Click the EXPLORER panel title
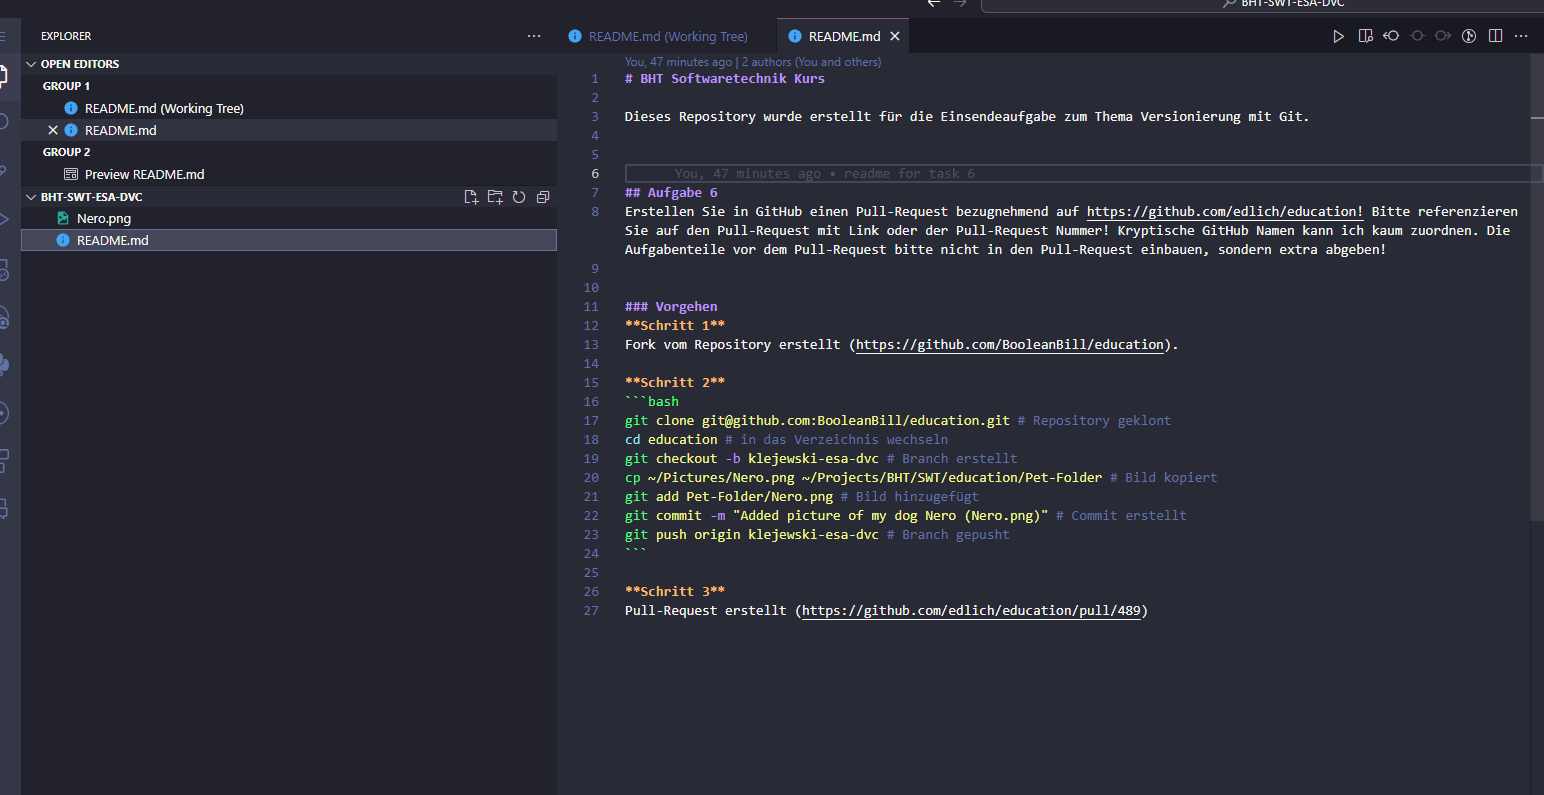Image resolution: width=1544 pixels, height=795 pixels. coord(66,36)
